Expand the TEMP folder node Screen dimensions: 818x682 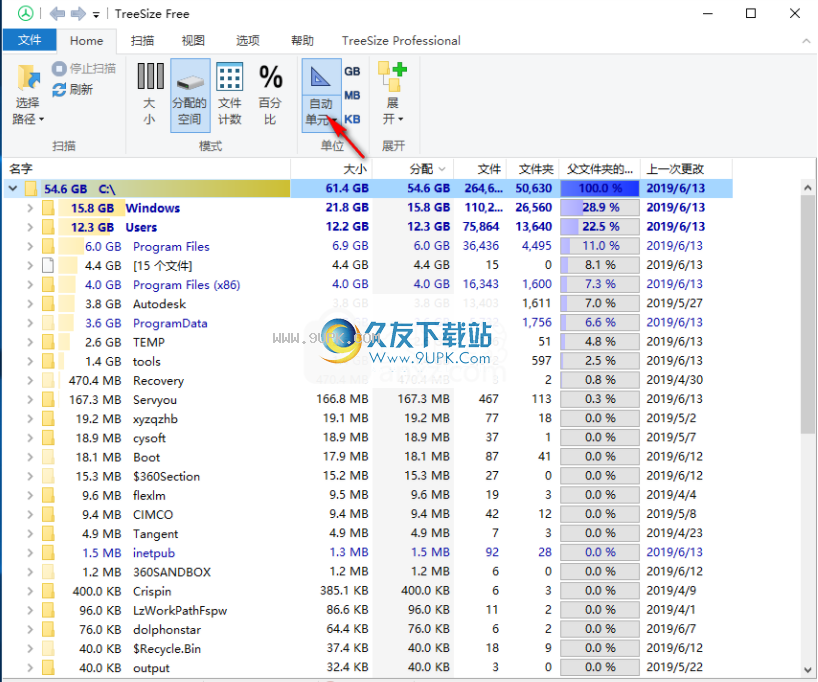[30, 342]
